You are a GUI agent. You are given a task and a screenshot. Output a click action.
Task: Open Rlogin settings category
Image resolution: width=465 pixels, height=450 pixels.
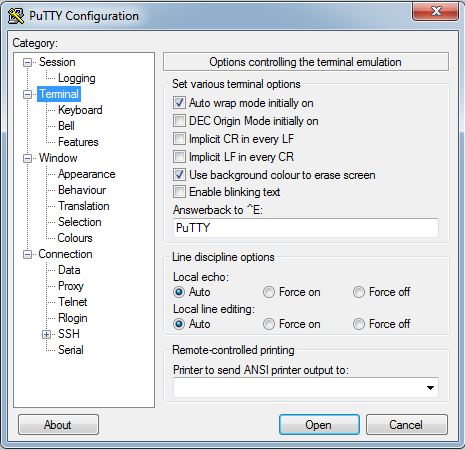pyautogui.click(x=73, y=318)
